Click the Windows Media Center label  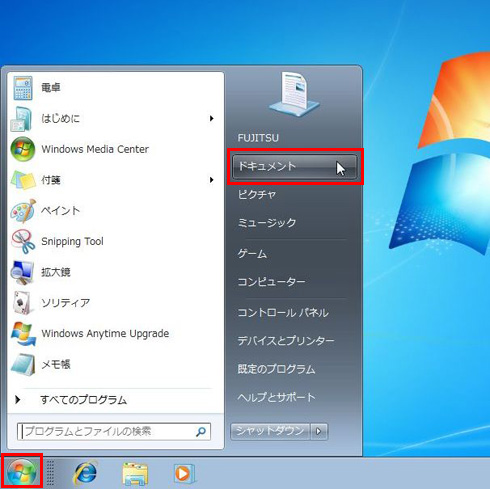tap(95, 149)
